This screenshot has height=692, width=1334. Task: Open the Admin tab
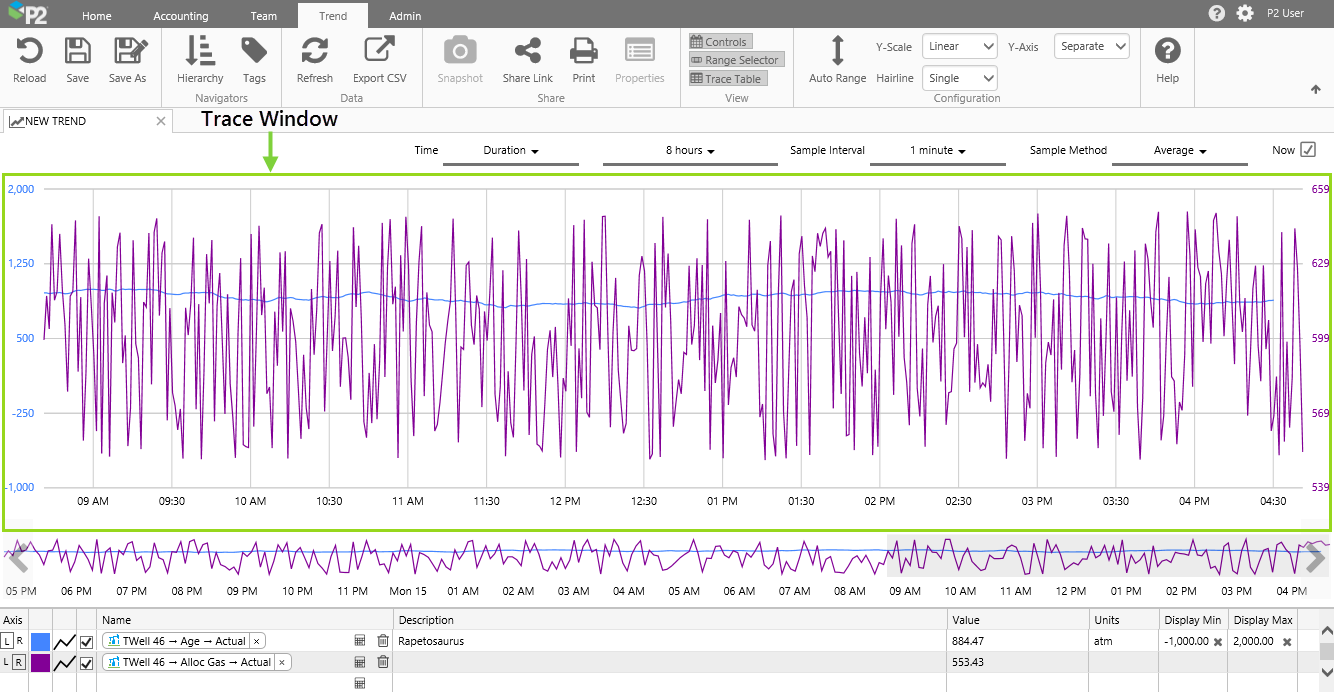405,16
